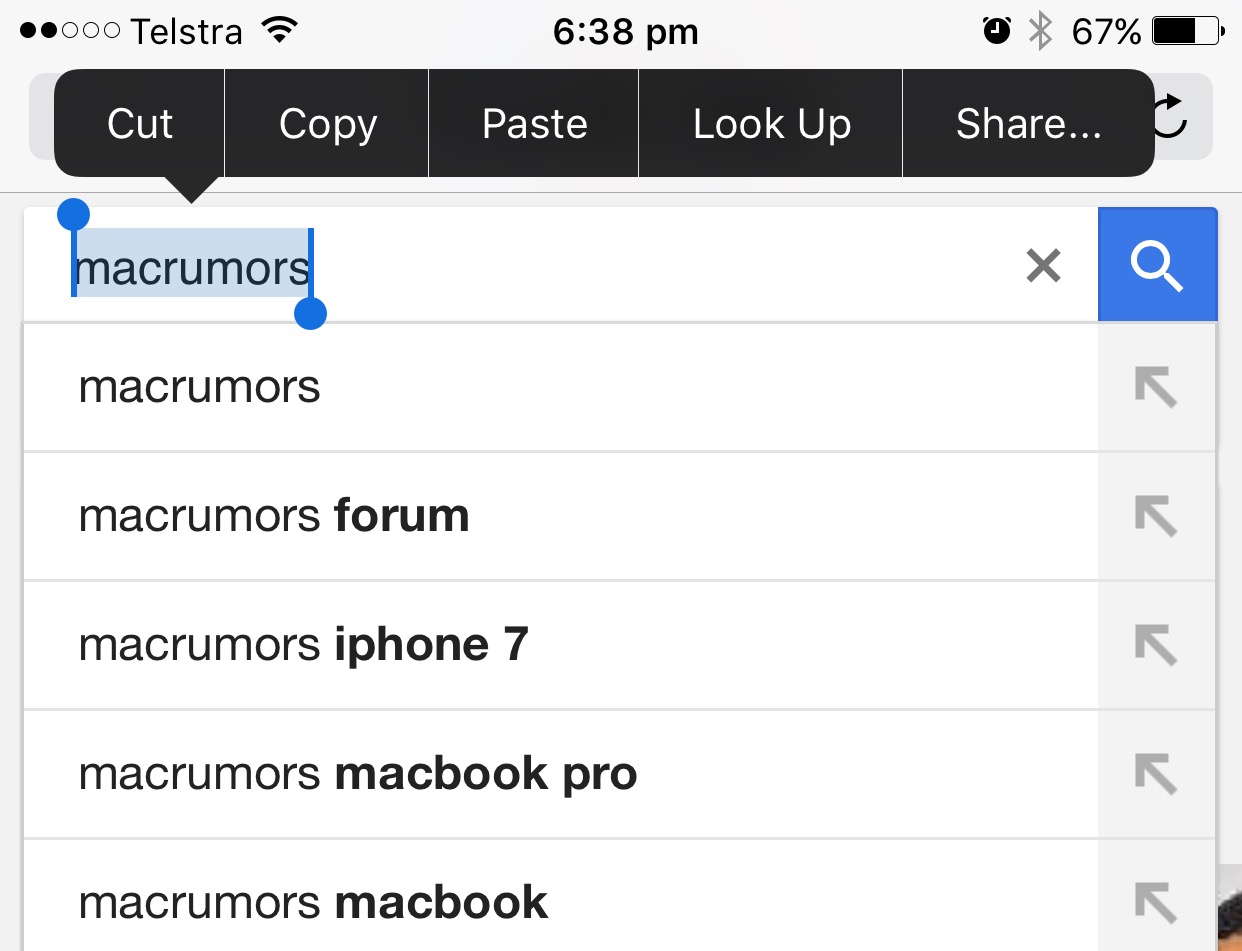This screenshot has height=951, width=1242.
Task: Choose the "macrumors macbook pro" suggestion
Action: click(x=358, y=773)
